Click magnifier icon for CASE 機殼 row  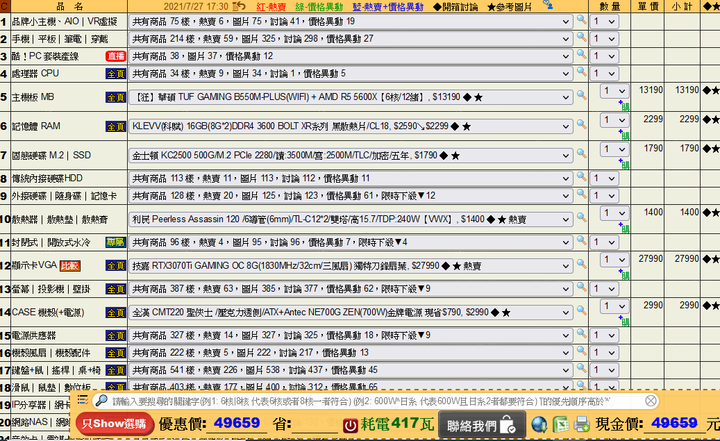[581, 311]
